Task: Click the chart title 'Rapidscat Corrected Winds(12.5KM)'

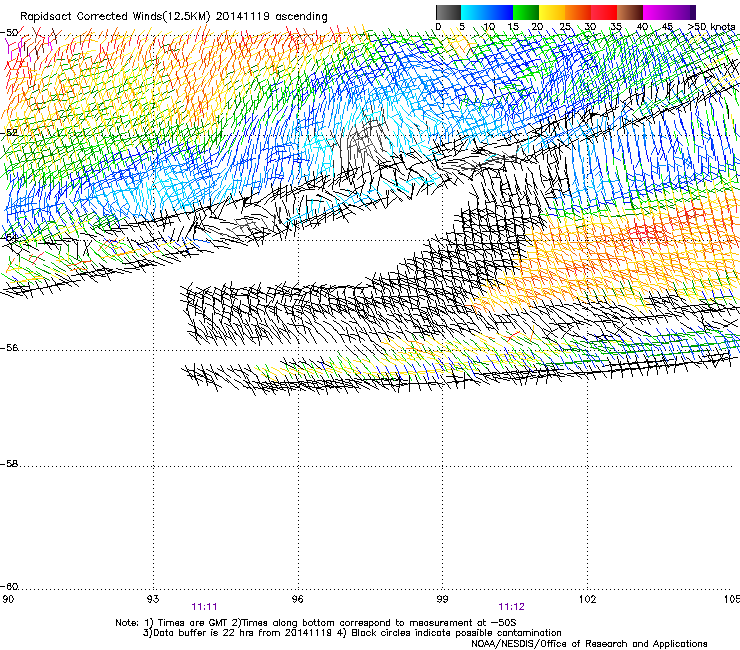Action: pyautogui.click(x=115, y=17)
